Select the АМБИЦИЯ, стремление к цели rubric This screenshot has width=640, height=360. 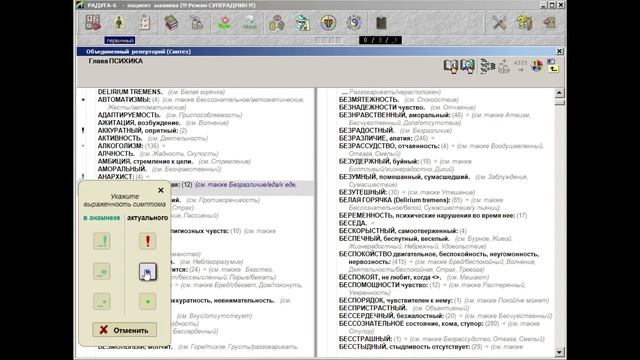145,161
